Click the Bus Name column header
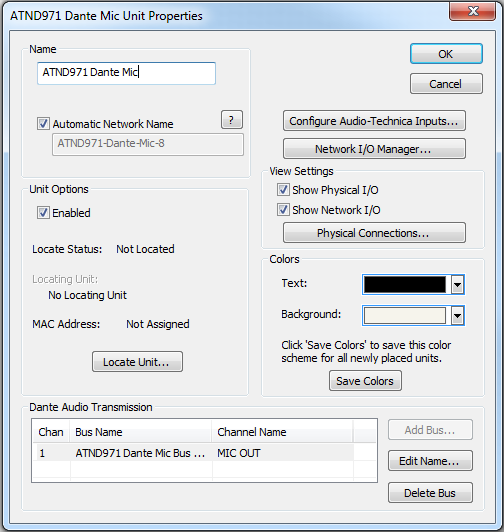 [141, 432]
